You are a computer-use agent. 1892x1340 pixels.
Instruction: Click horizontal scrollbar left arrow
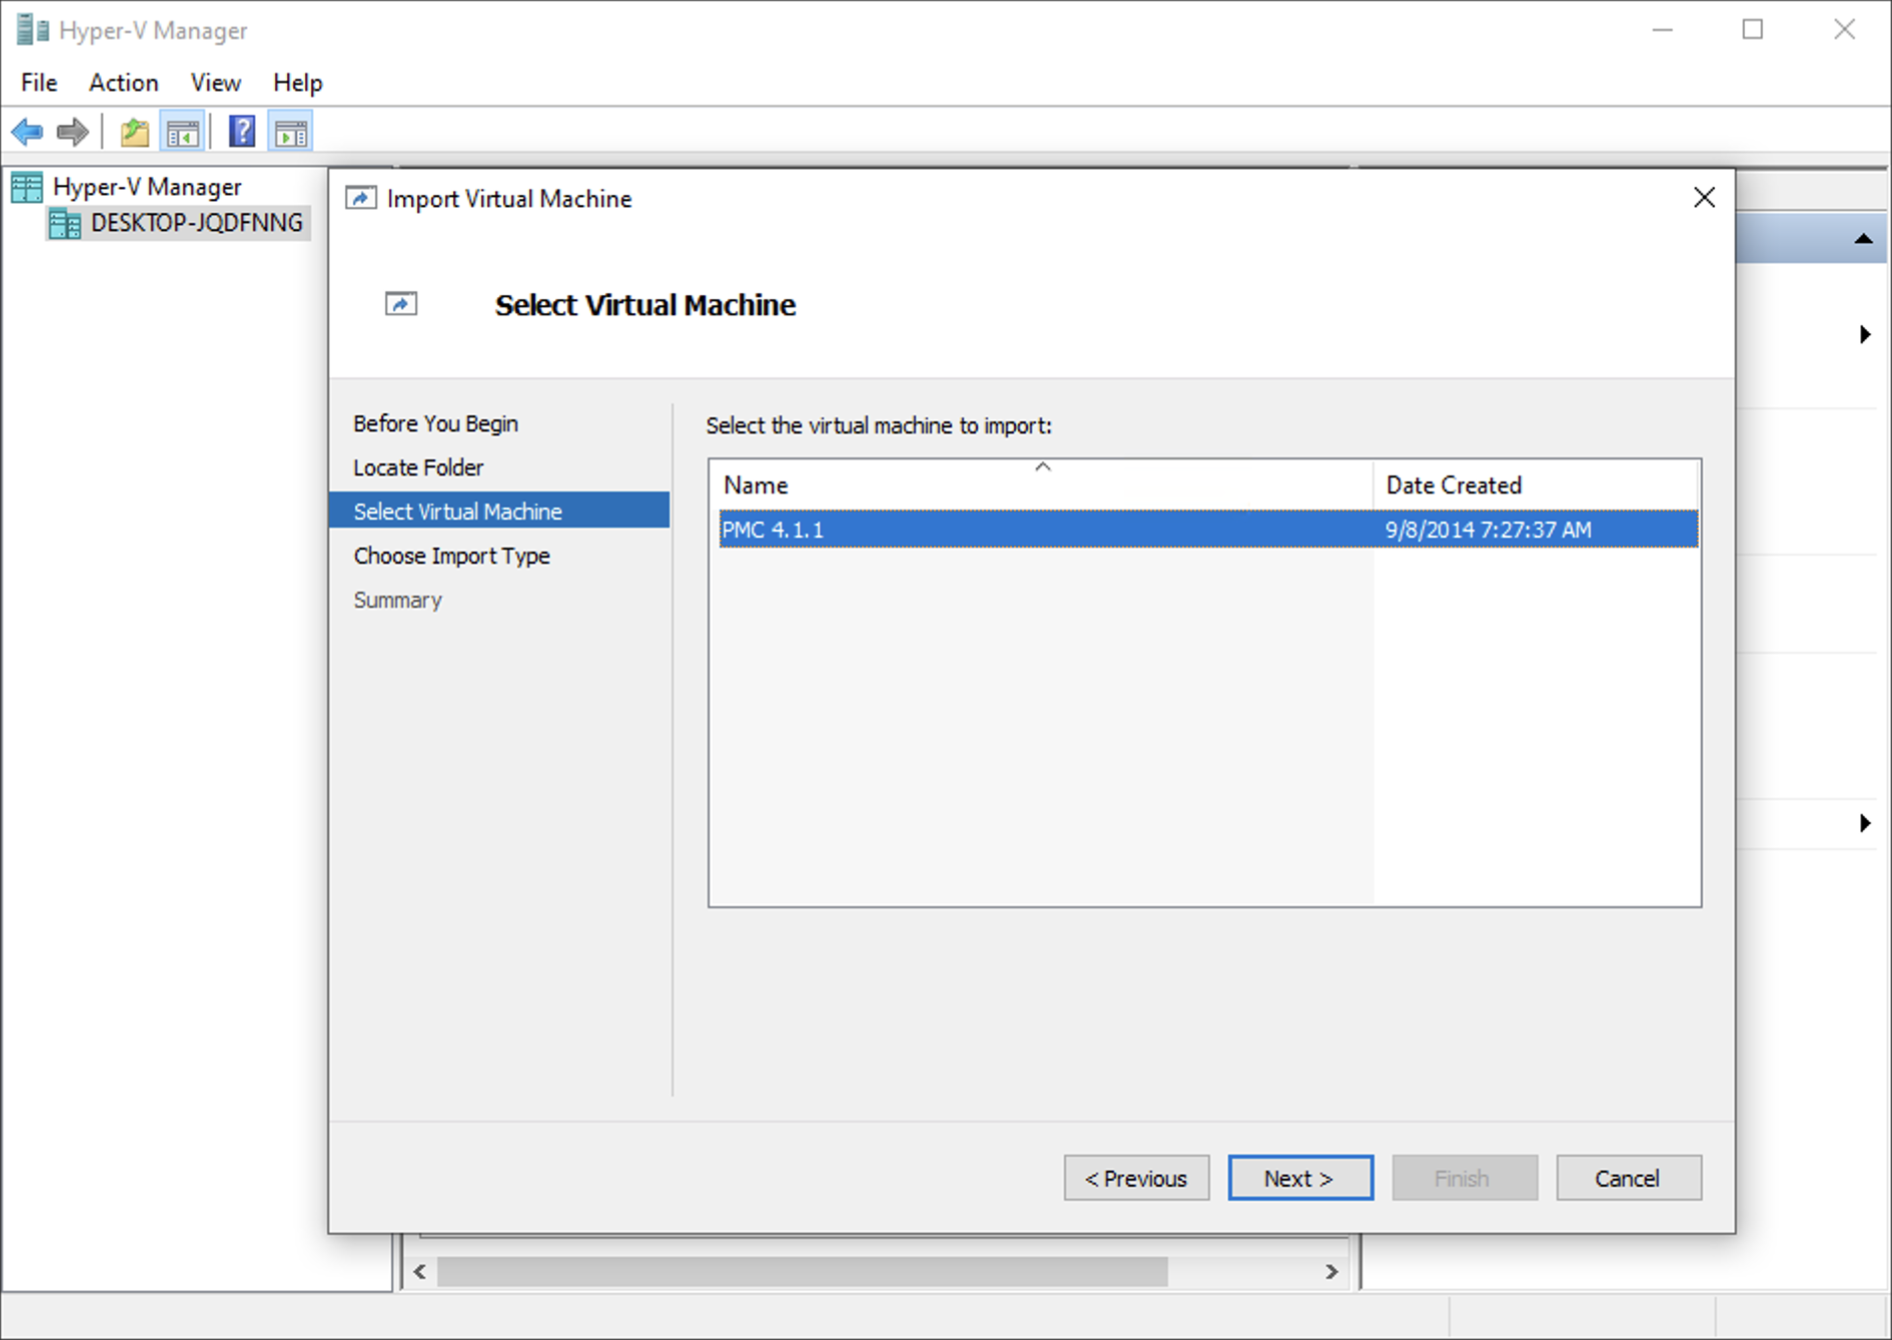pos(420,1272)
